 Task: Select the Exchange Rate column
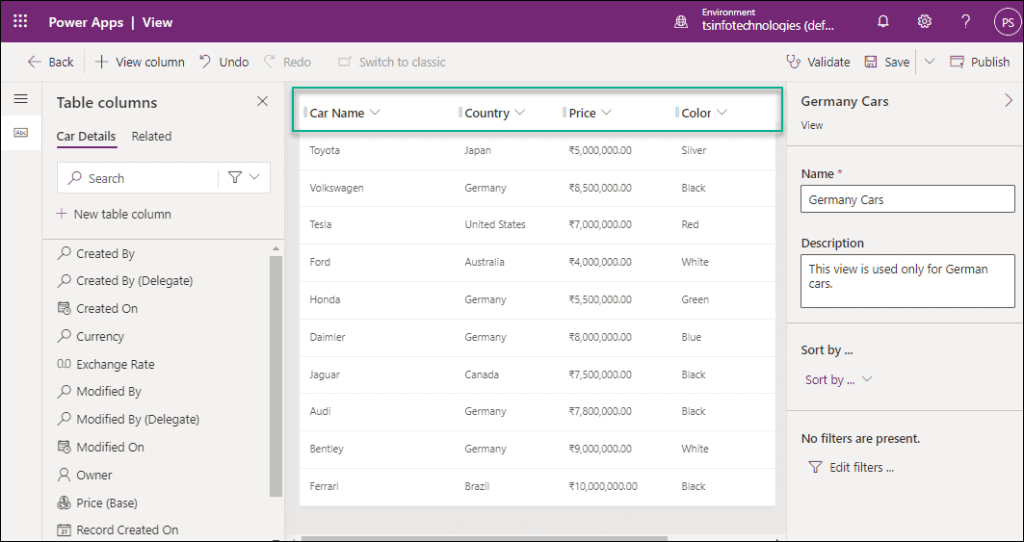[x=106, y=364]
